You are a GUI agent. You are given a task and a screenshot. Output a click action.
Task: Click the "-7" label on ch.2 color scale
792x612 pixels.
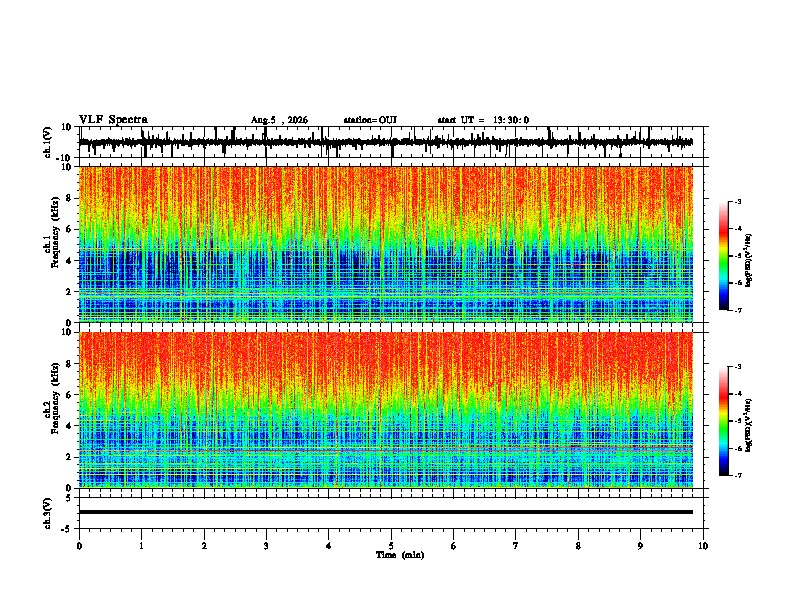pos(737,475)
